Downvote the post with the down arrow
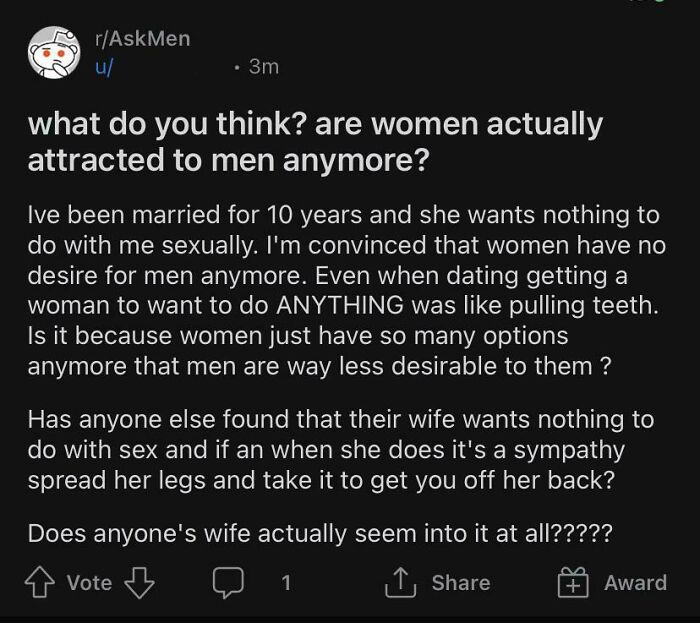Viewport: 700px width, 623px height. pos(140,582)
